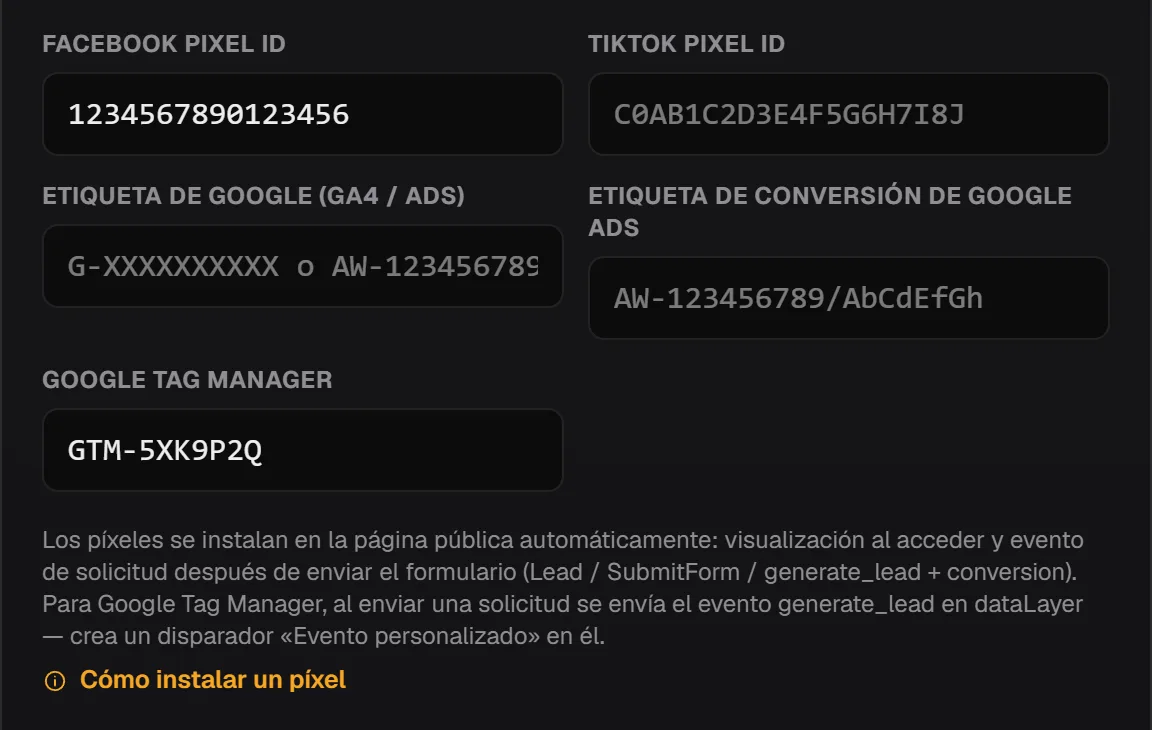Image resolution: width=1152 pixels, height=730 pixels.
Task: Click the entered value GTM-5XK9P2Q
Action: coord(165,450)
